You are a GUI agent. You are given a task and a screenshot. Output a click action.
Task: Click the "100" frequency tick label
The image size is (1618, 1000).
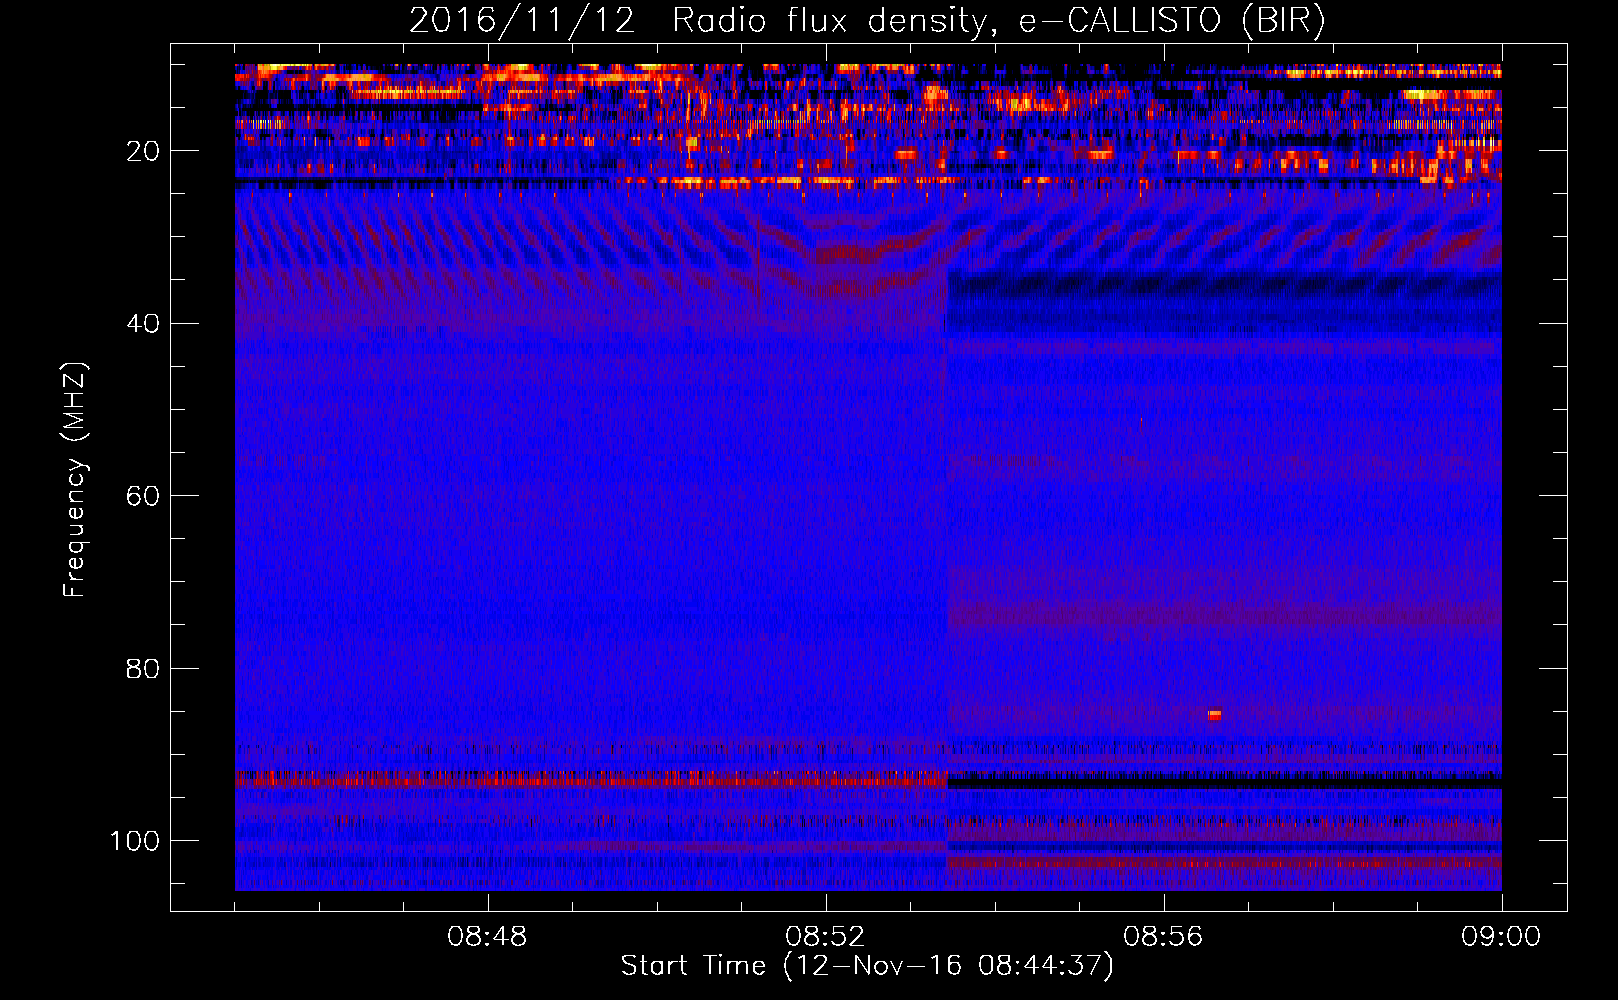pos(135,841)
